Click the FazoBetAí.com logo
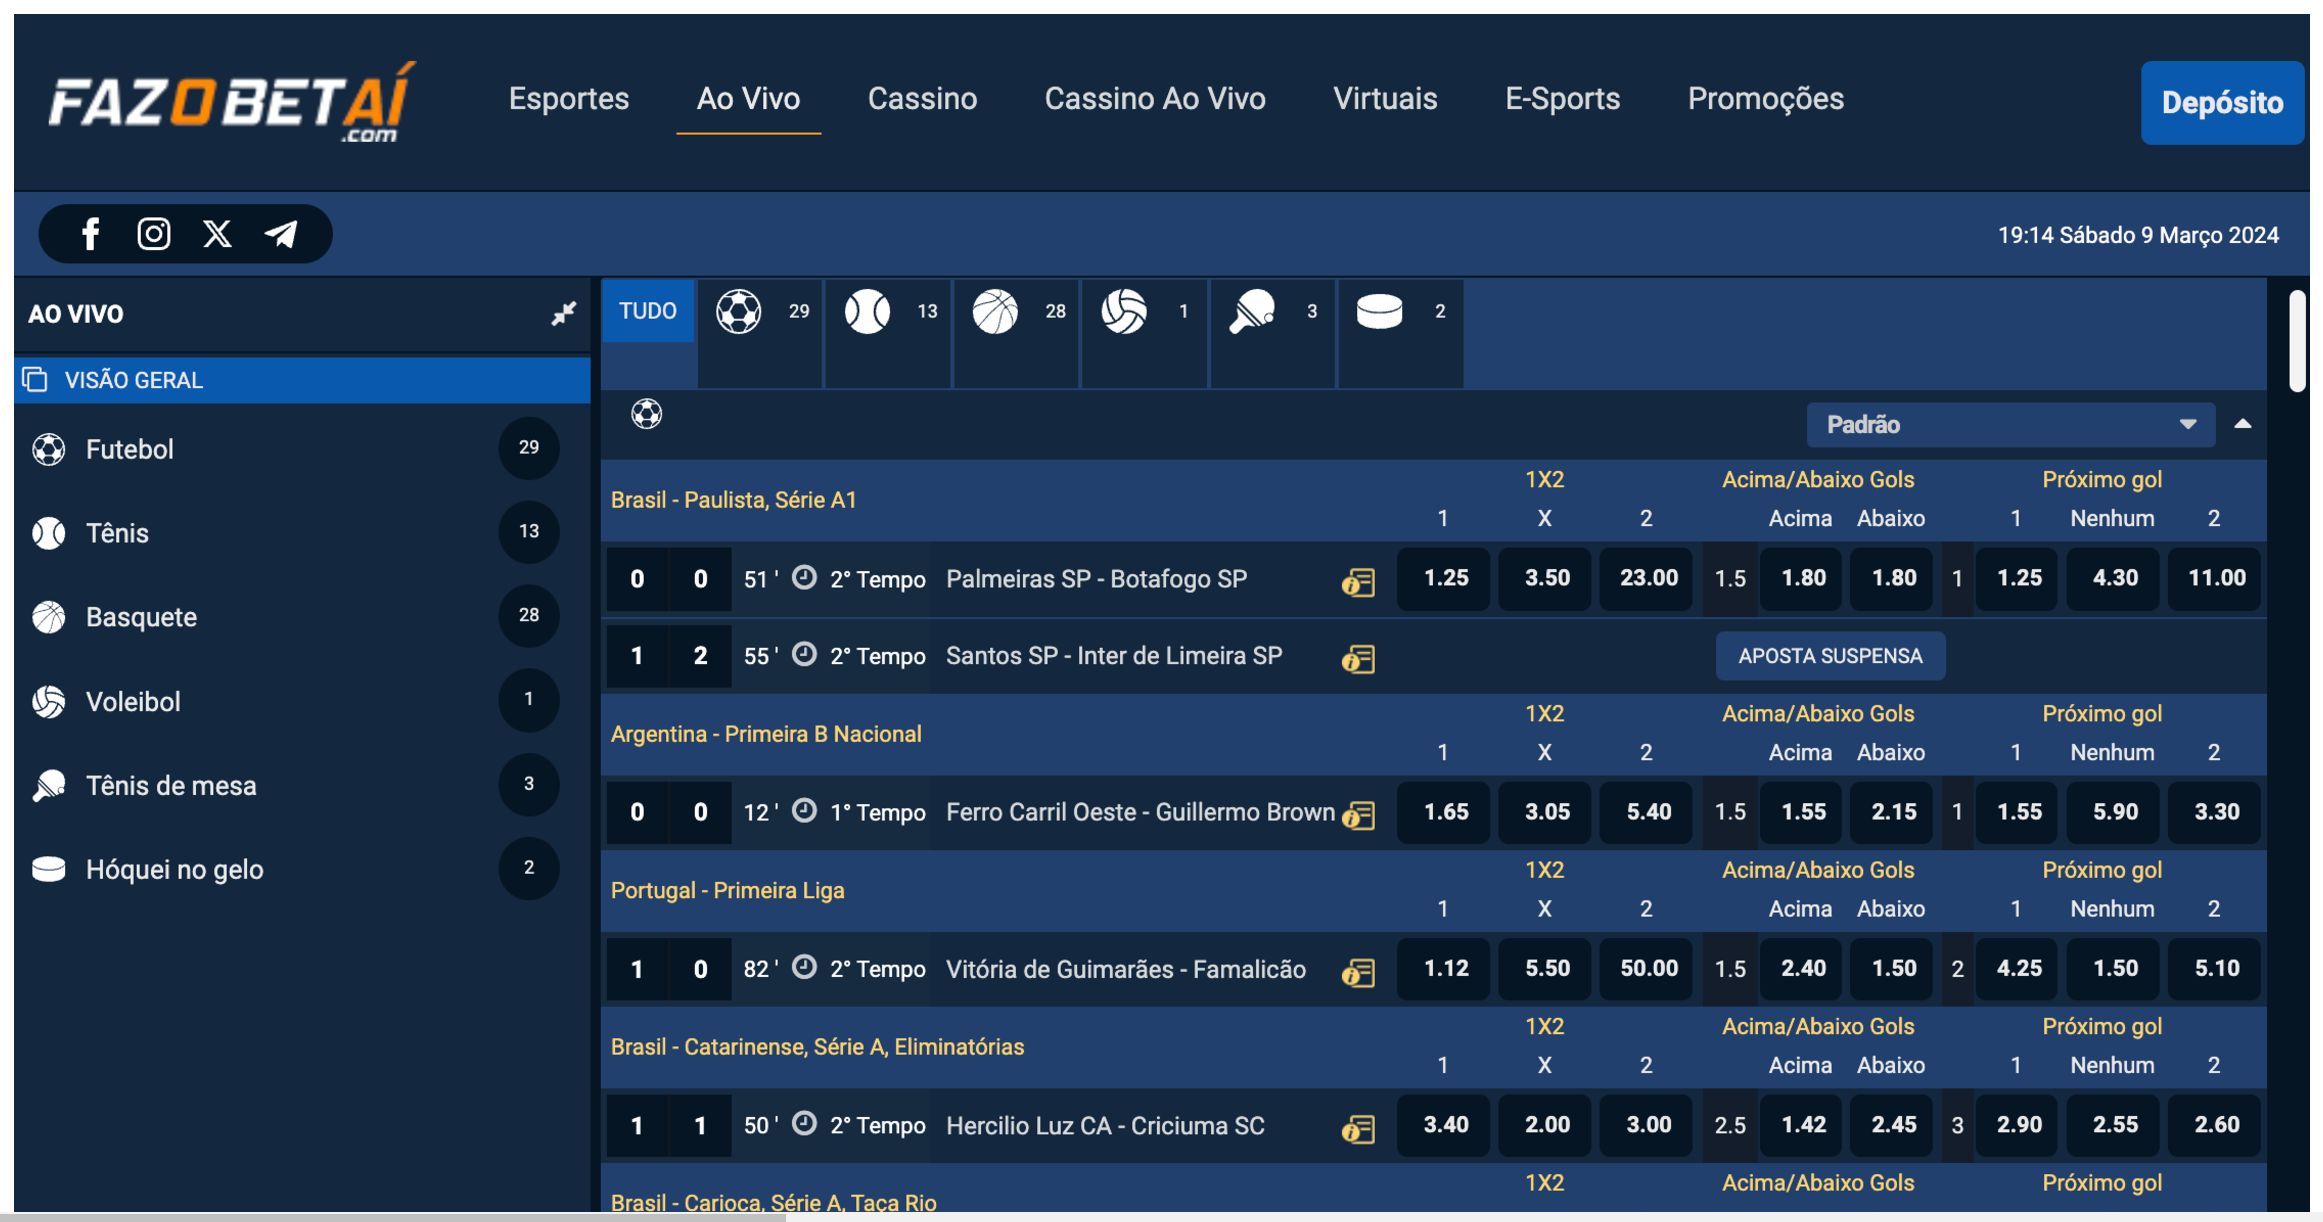2323x1222 pixels. tap(231, 102)
